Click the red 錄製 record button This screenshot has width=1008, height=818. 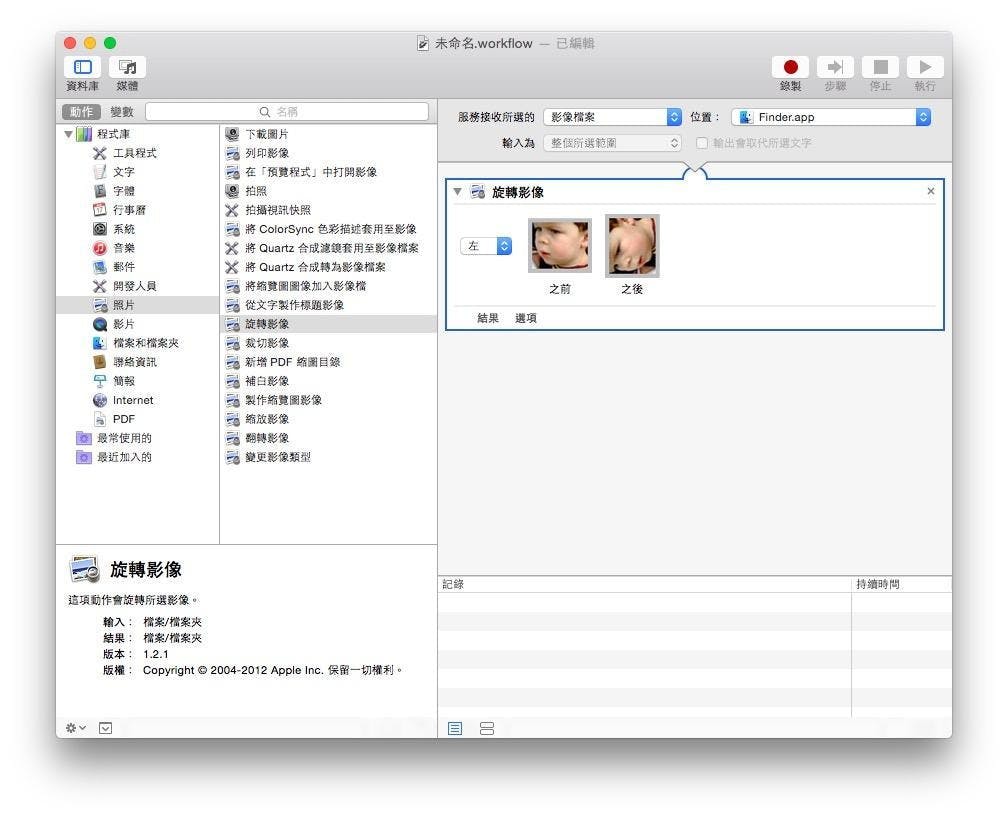pos(790,67)
